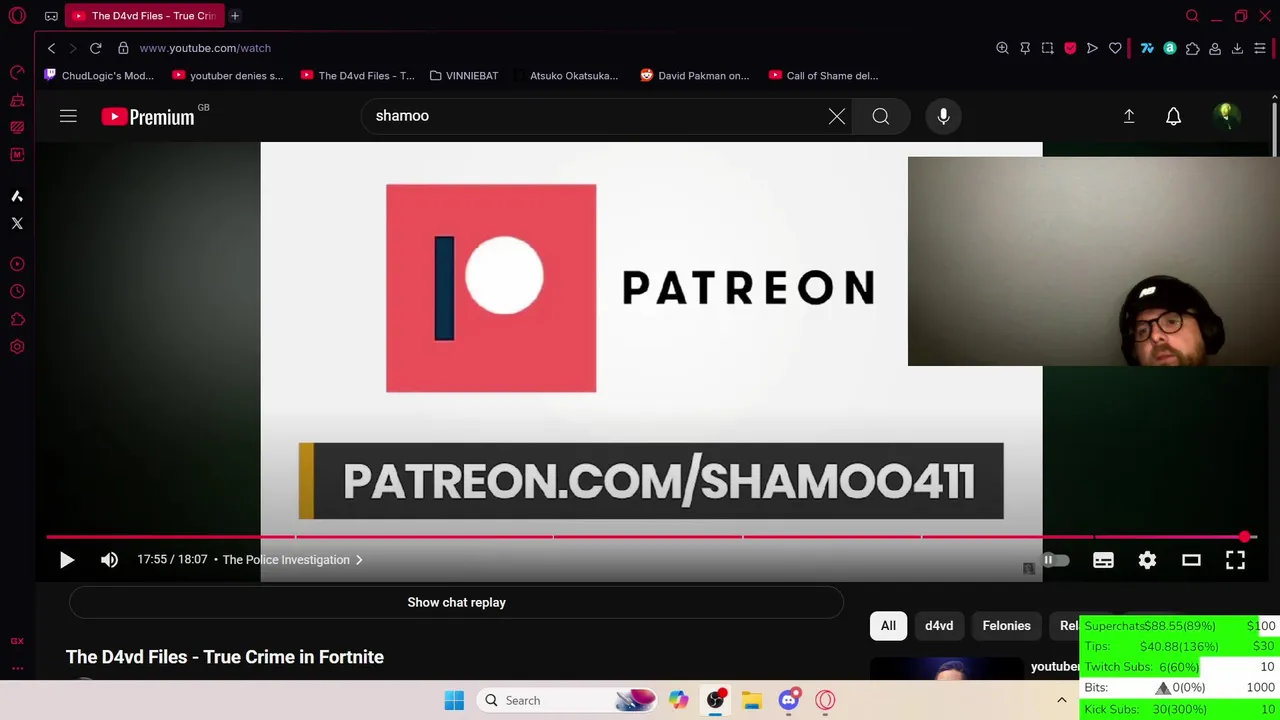Image resolution: width=1280 pixels, height=720 pixels.
Task: Toggle subtitles closed captions
Action: (x=1103, y=560)
